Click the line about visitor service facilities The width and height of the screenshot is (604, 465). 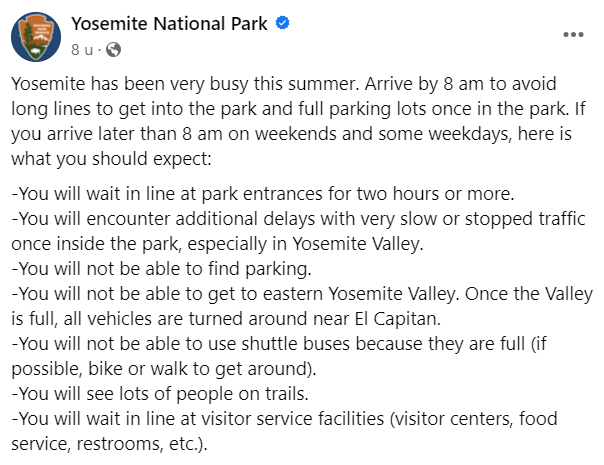pyautogui.click(x=284, y=431)
